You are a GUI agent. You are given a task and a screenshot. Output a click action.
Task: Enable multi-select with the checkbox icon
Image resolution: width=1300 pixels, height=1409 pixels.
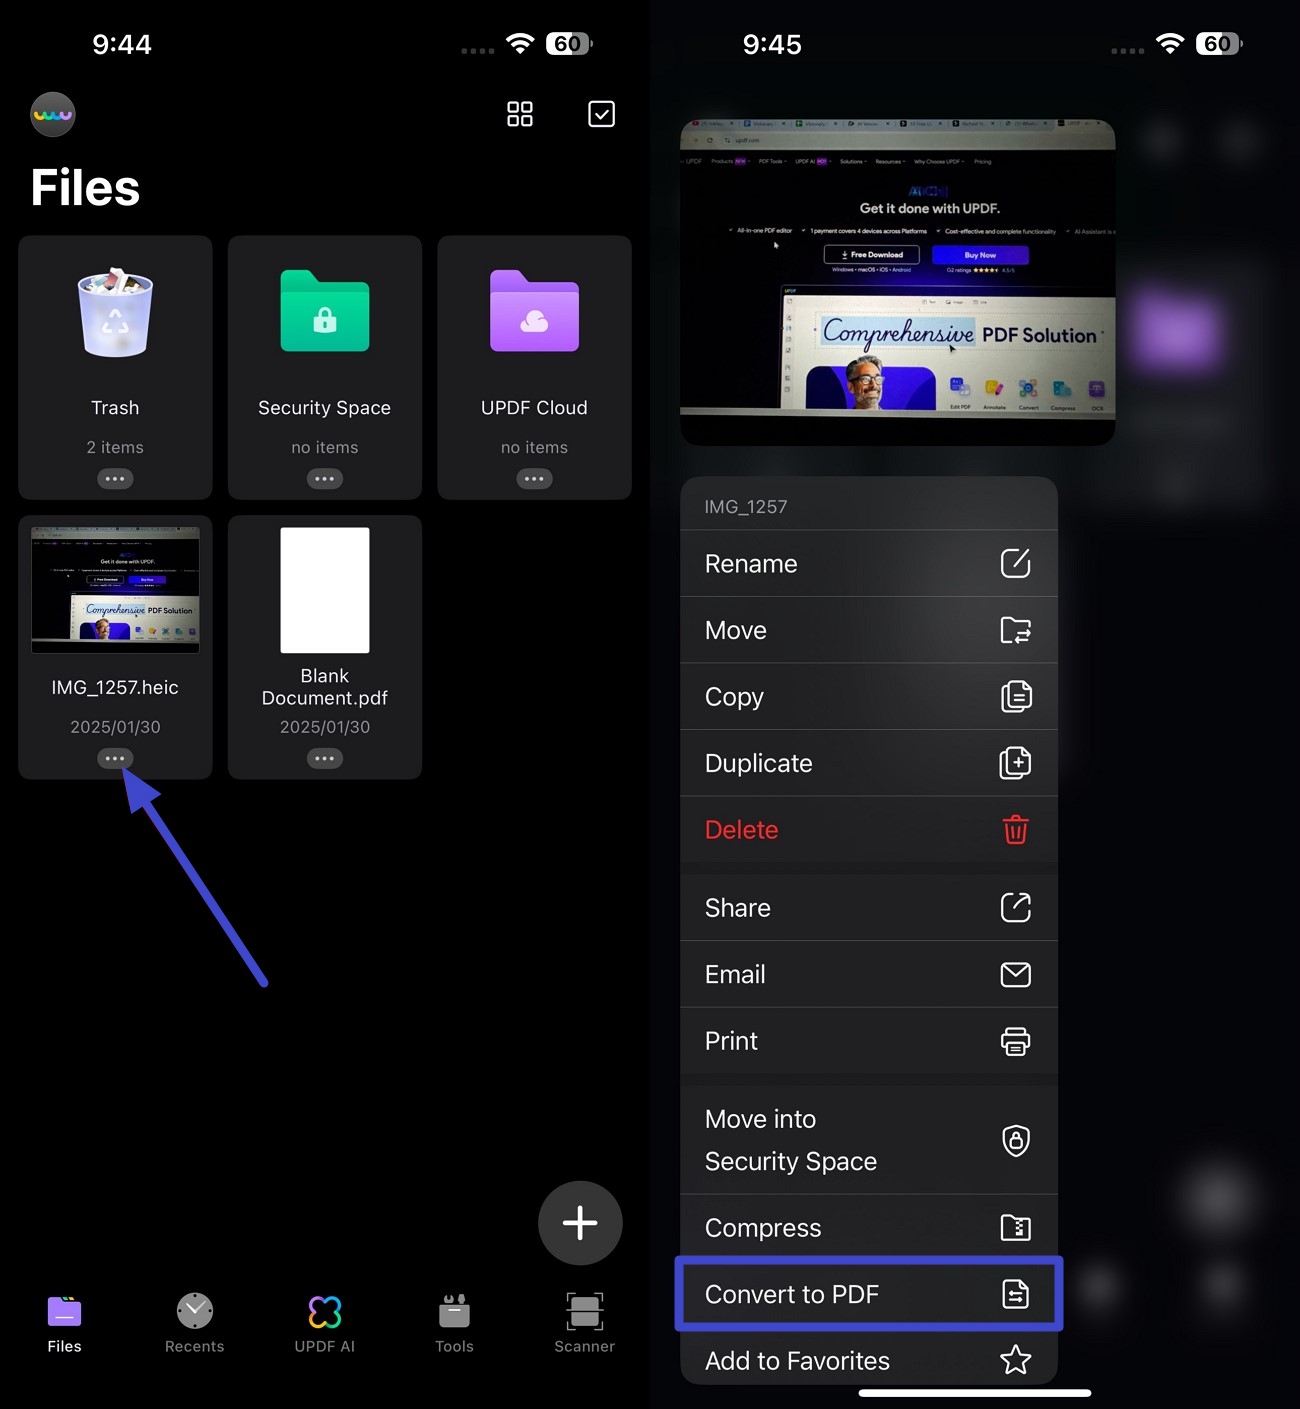tap(601, 114)
